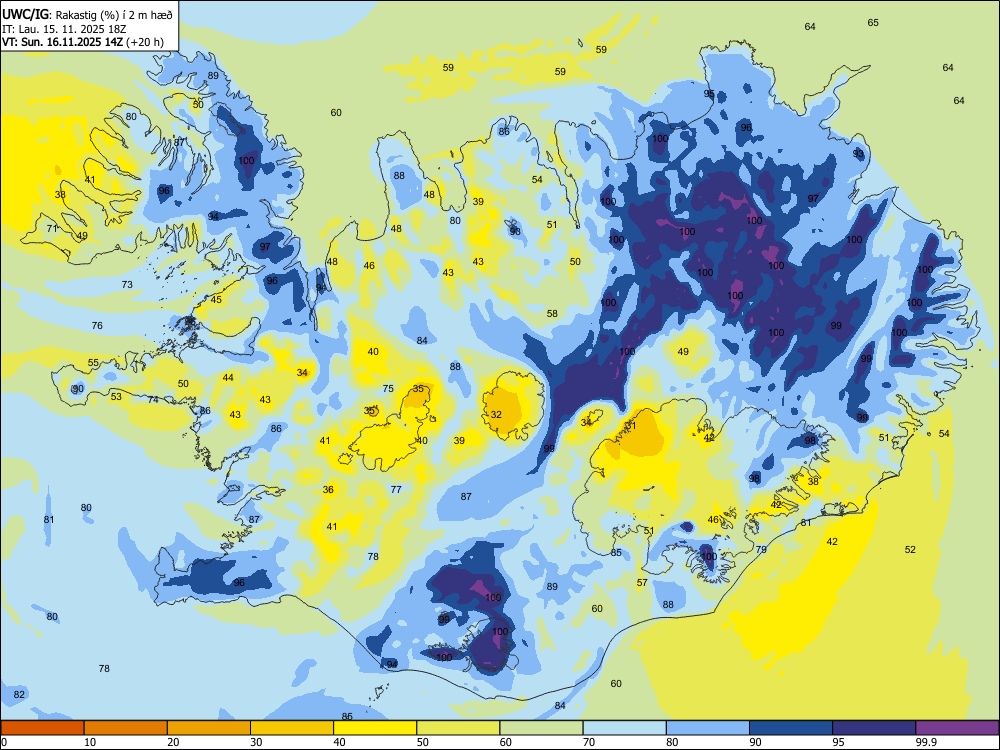Click the map value '57'

coord(642,583)
